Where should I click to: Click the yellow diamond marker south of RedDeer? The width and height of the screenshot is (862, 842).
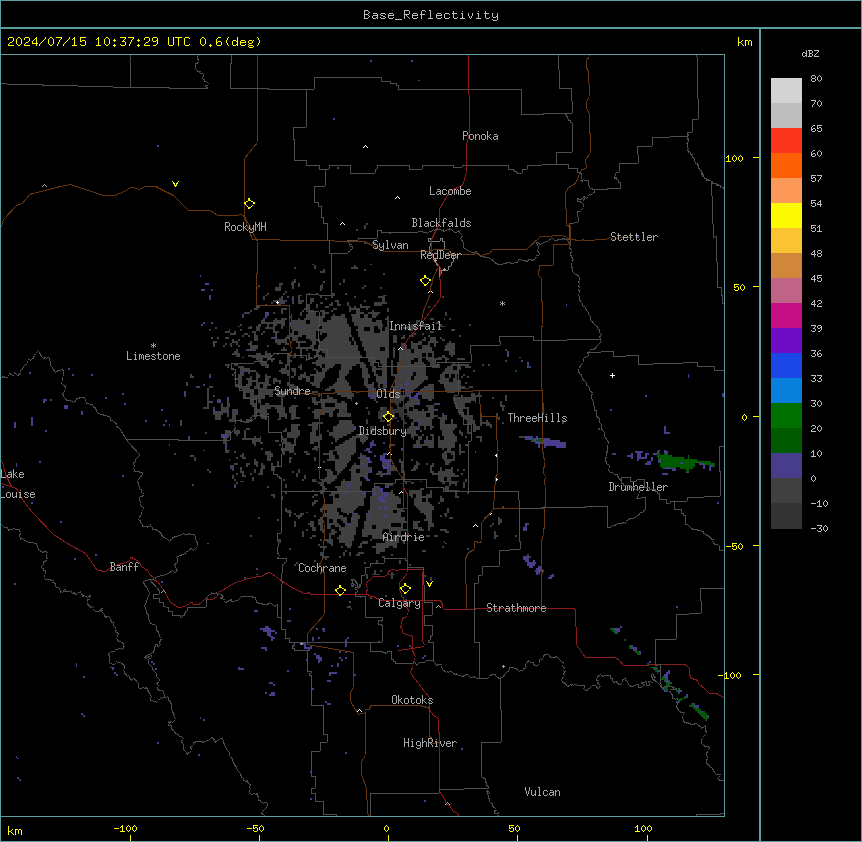(425, 281)
